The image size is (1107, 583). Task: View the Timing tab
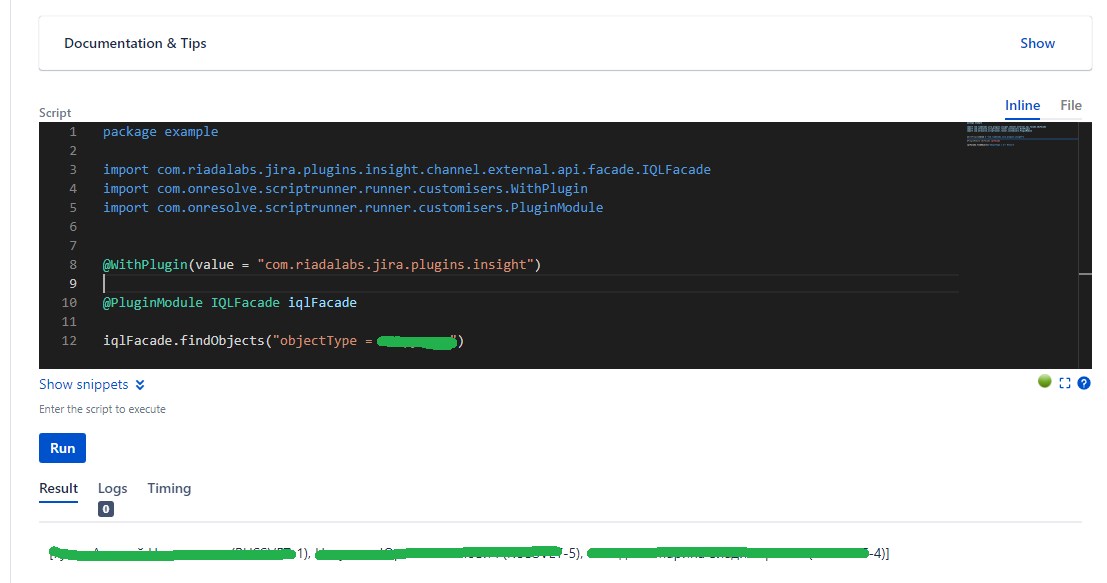168,488
